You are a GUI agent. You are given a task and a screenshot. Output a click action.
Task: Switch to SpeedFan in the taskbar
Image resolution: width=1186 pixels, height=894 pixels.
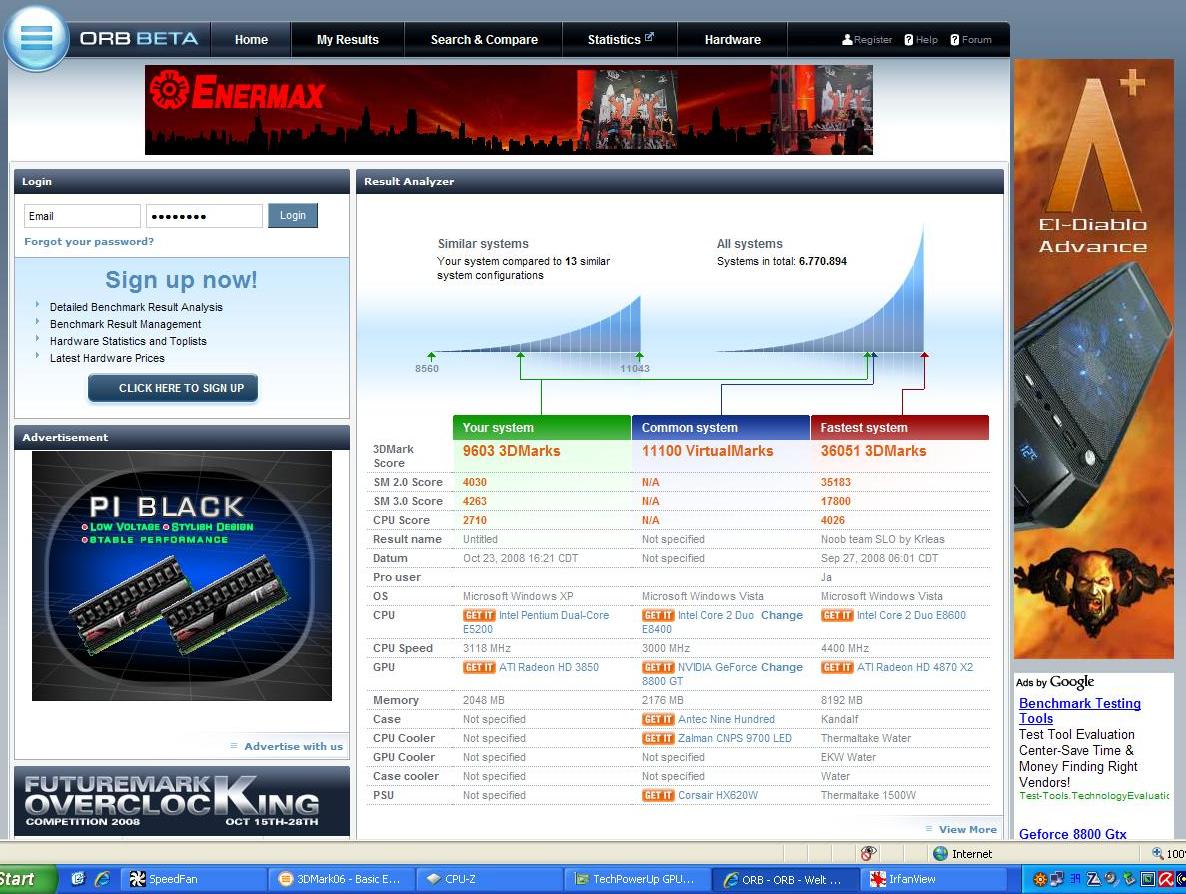coord(193,879)
